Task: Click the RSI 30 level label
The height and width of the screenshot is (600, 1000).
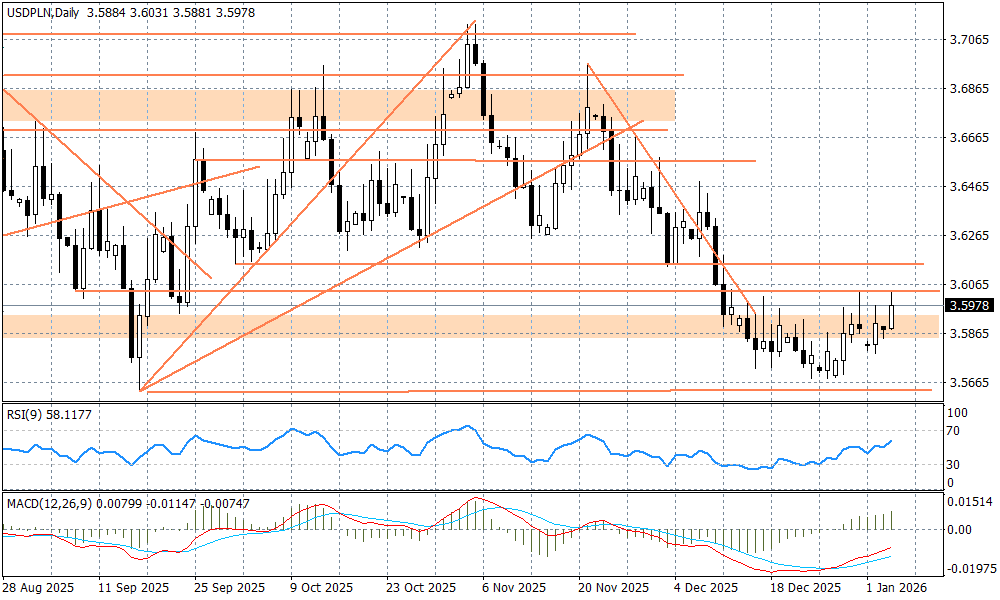Action: (953, 465)
